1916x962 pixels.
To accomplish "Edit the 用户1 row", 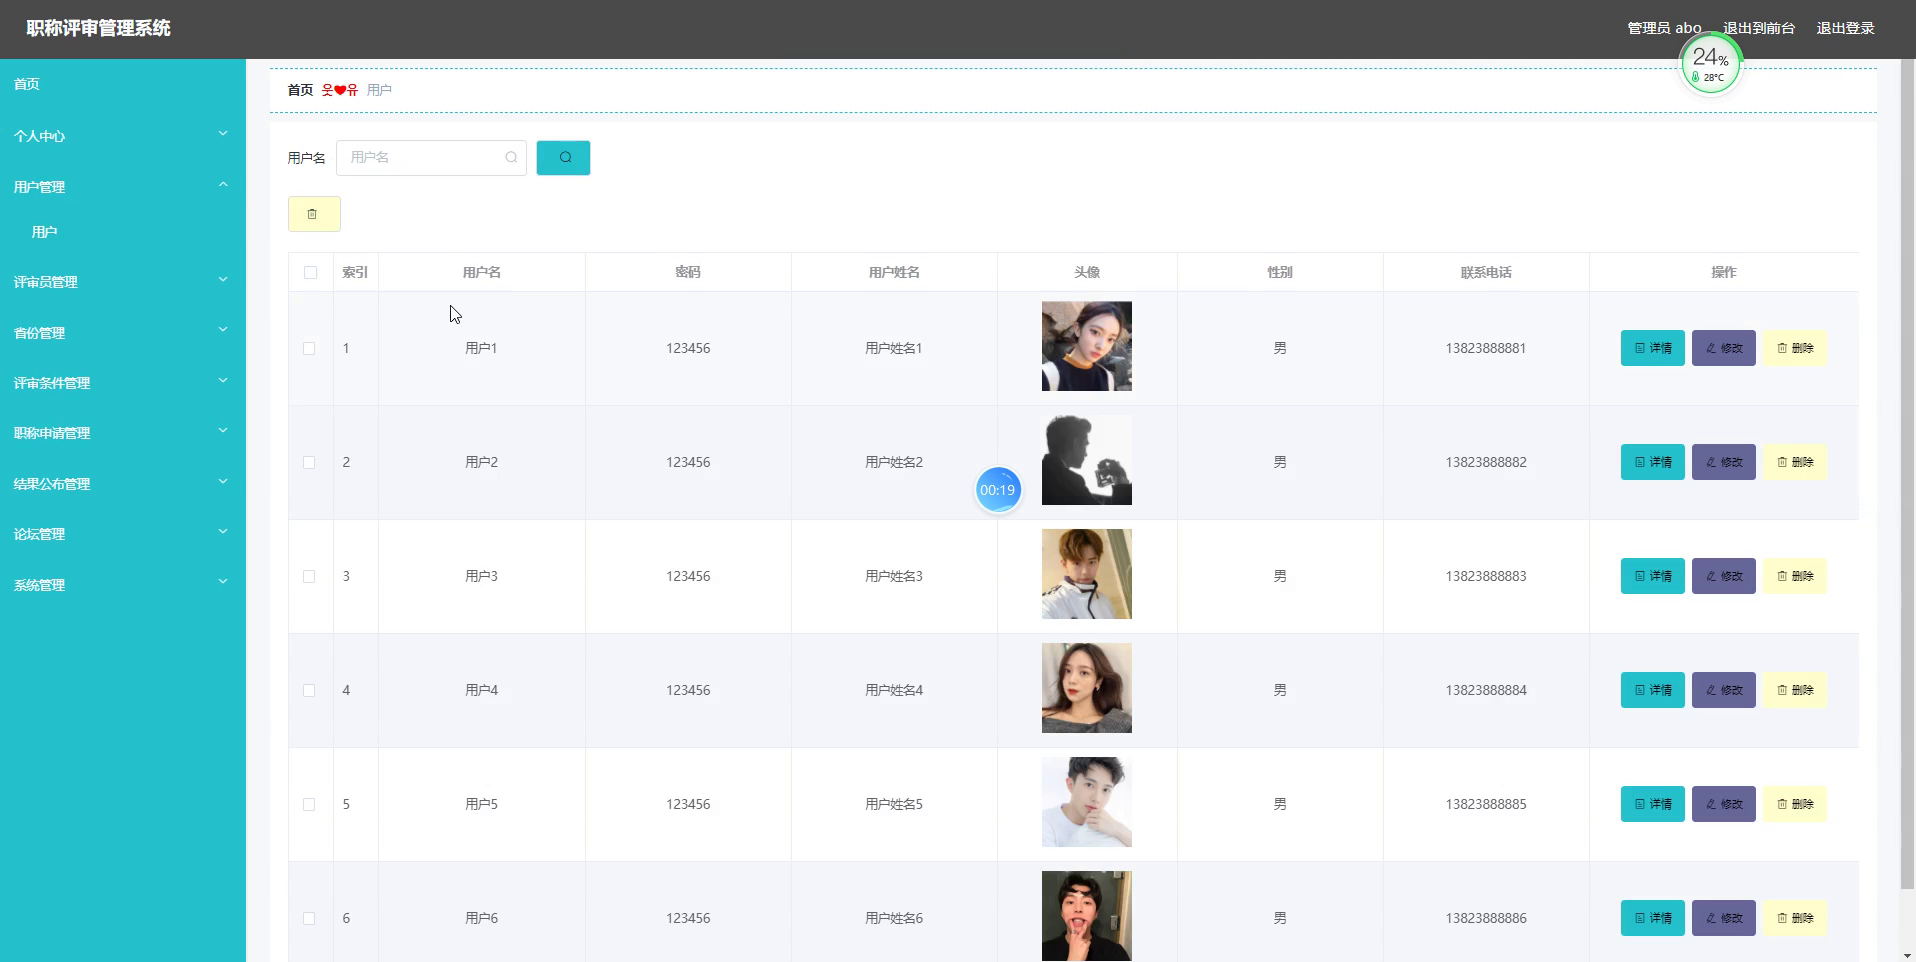I will tap(1723, 348).
